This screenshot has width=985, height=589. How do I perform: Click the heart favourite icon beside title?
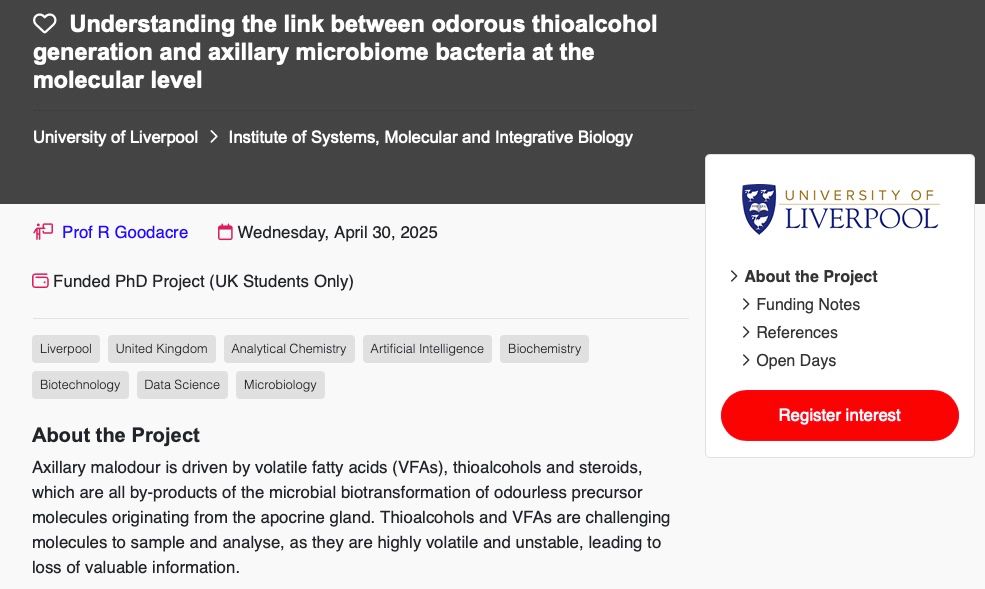45,24
